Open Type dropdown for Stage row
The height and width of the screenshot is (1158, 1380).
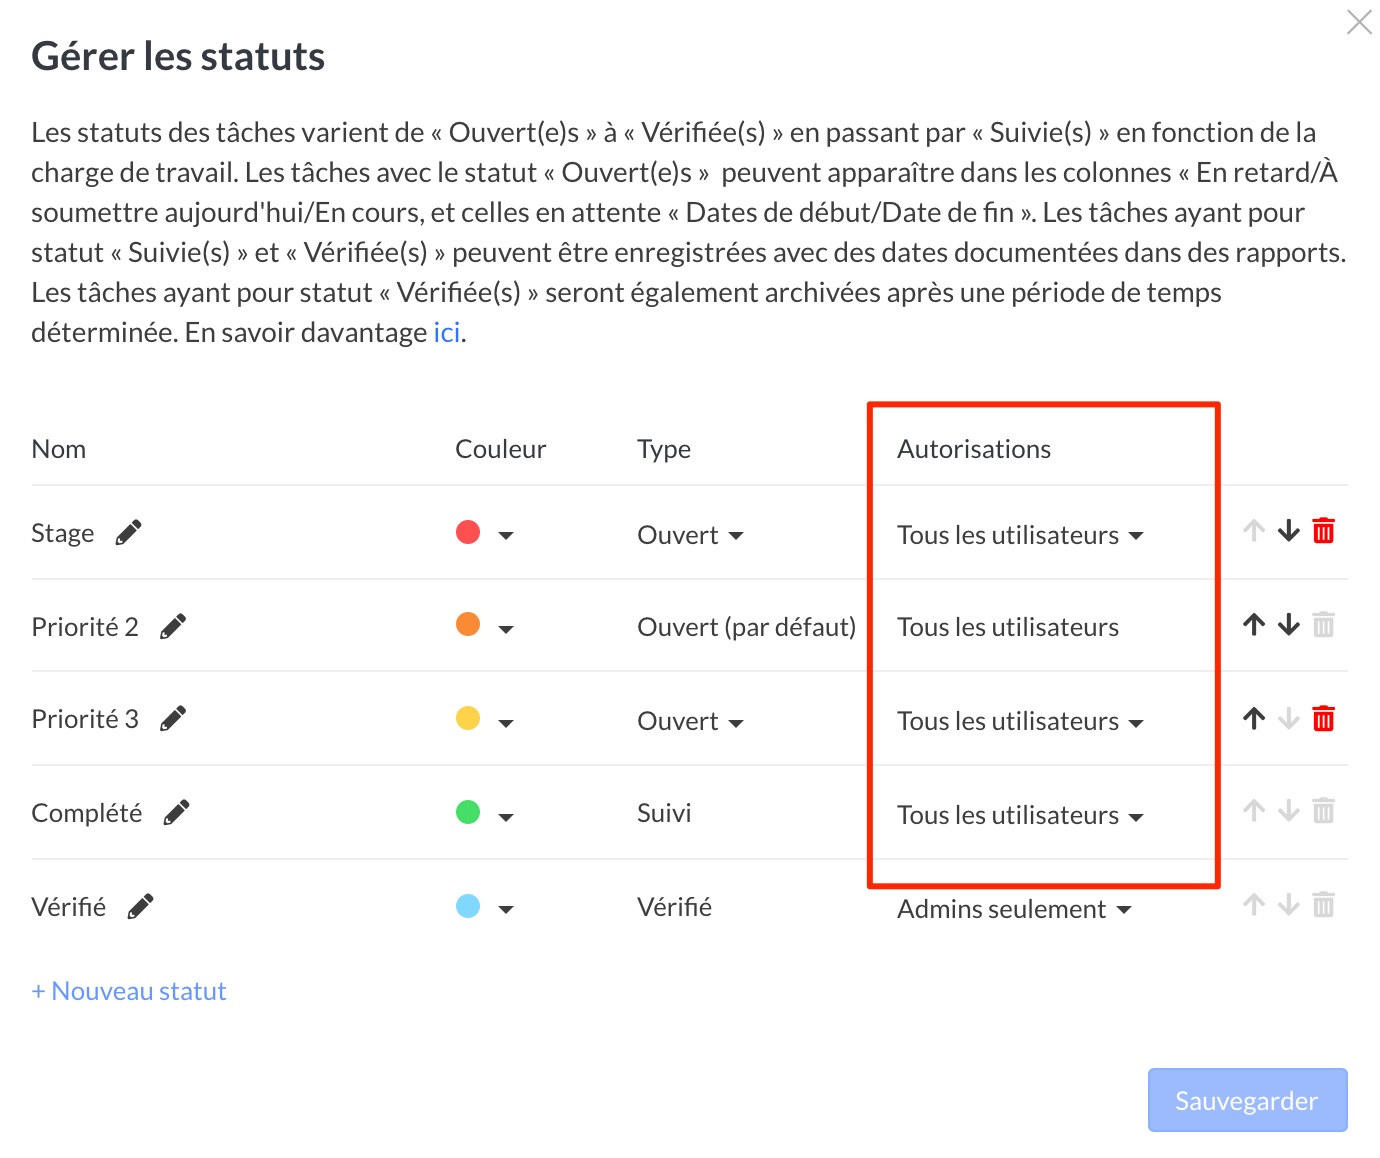coord(691,535)
